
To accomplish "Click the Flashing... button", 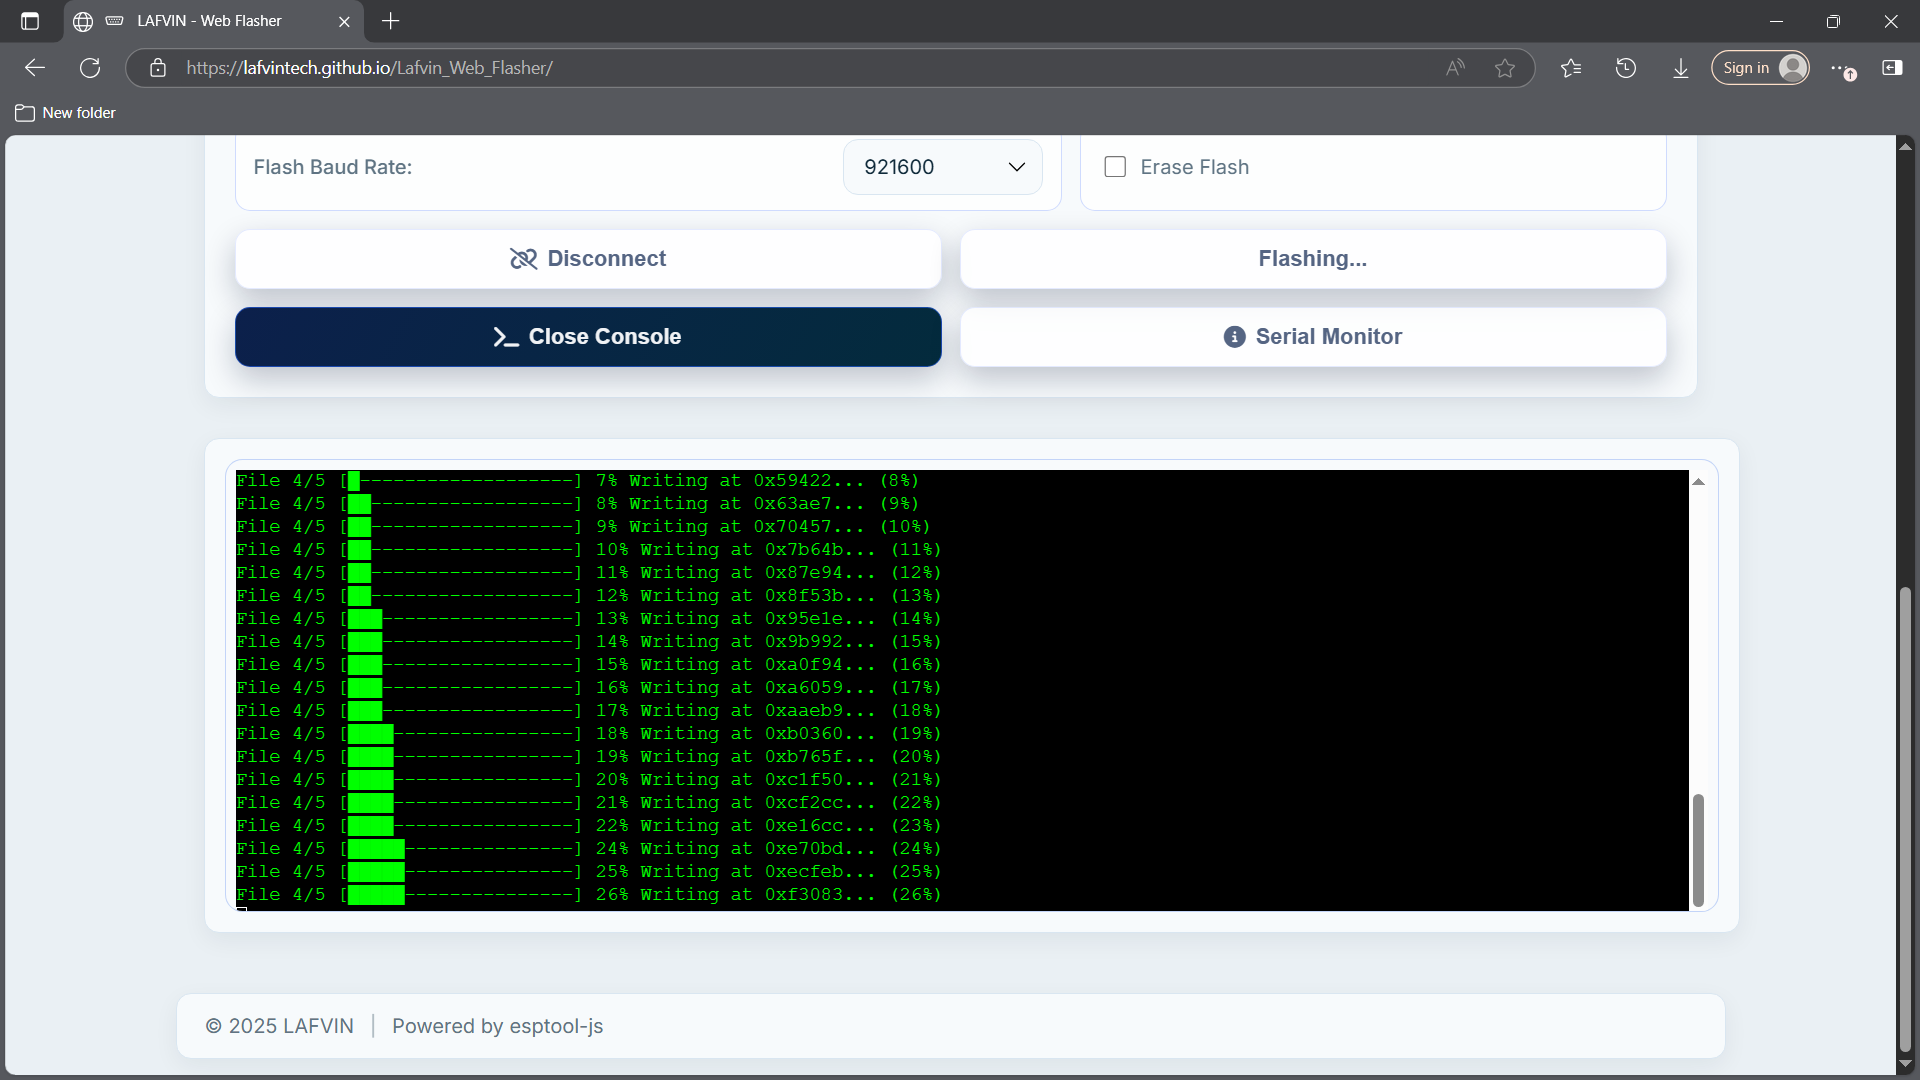I will [x=1313, y=259].
